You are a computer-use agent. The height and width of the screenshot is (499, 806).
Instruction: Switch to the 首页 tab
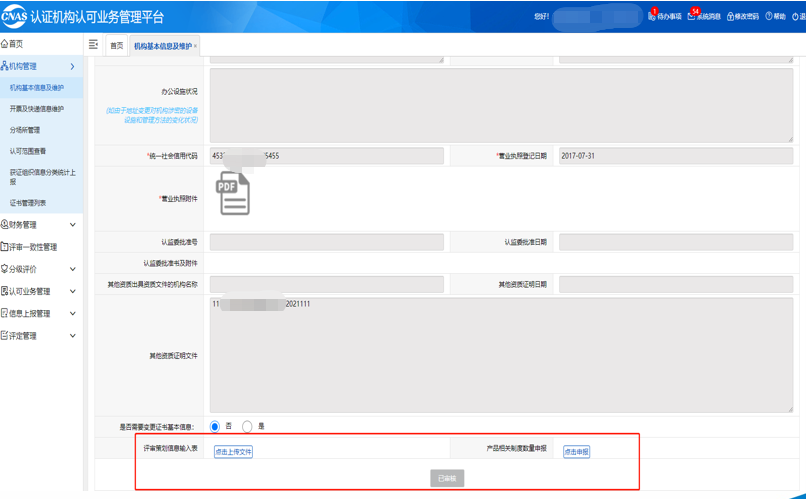pyautogui.click(x=117, y=46)
